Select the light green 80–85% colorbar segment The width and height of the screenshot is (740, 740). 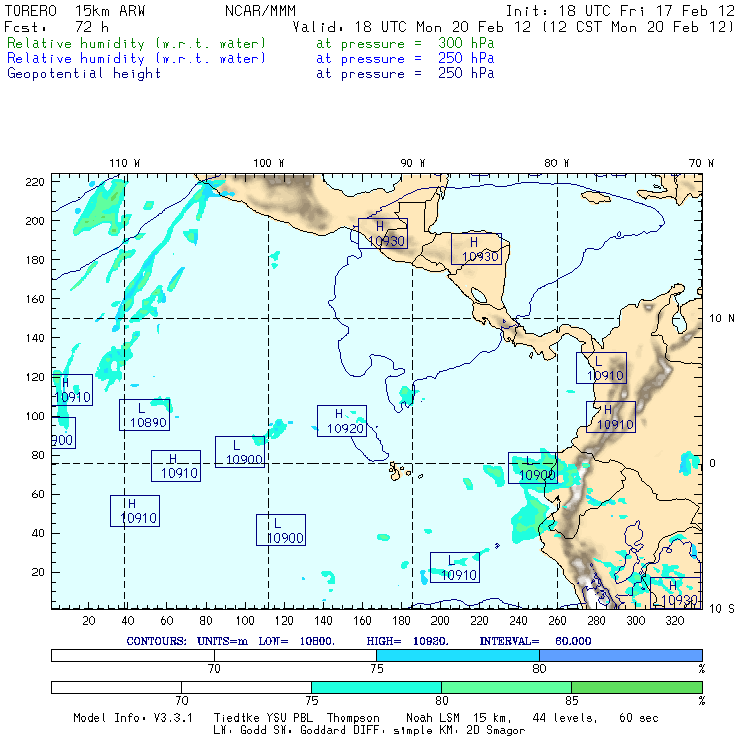click(x=506, y=688)
